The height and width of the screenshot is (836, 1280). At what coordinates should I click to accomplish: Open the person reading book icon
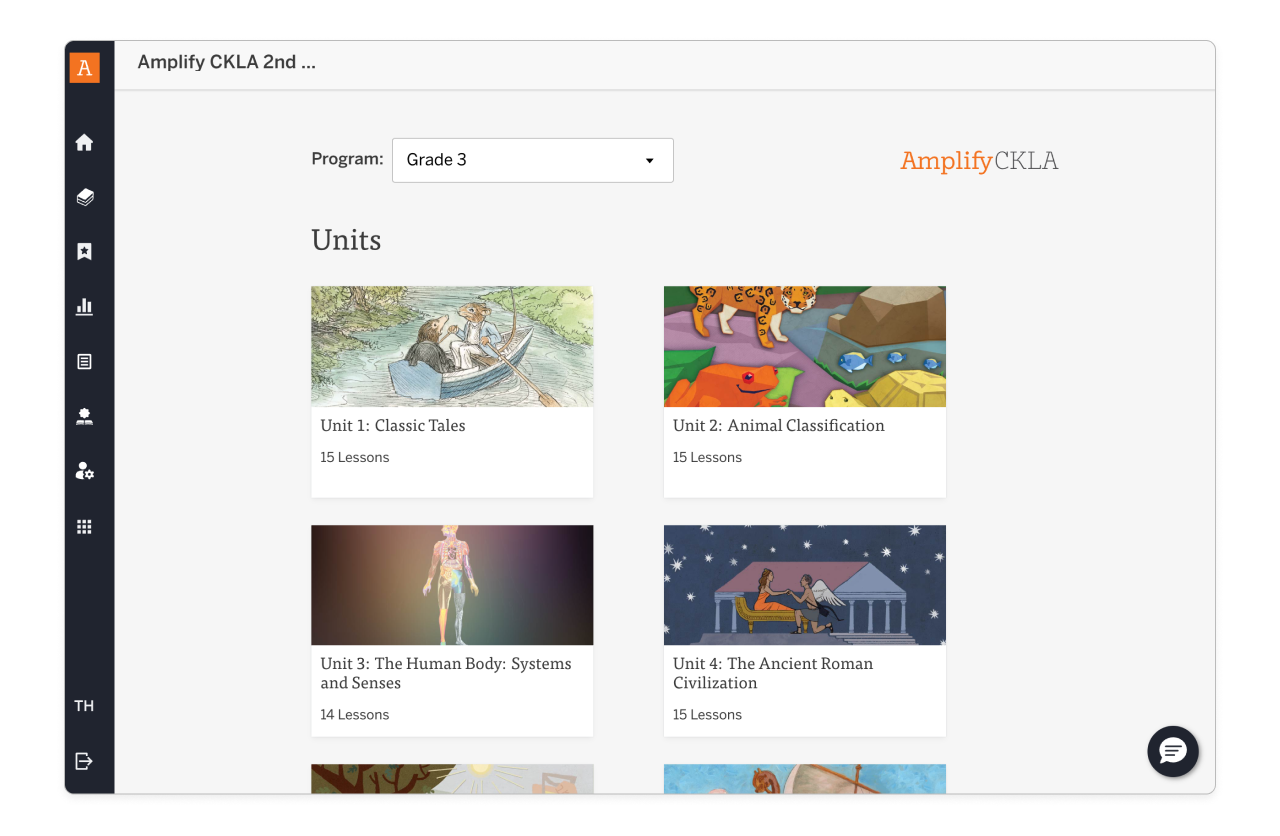pyautogui.click(x=84, y=417)
